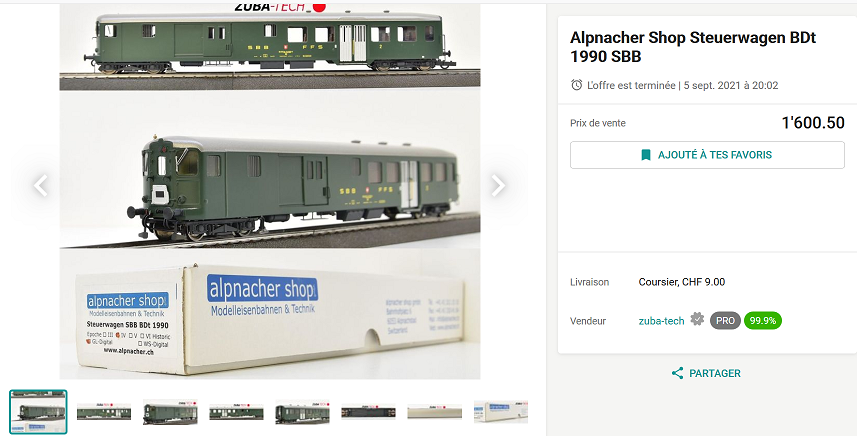The height and width of the screenshot is (436, 857).
Task: Select the alpnacher shop box label thumbnail
Action: [501, 412]
